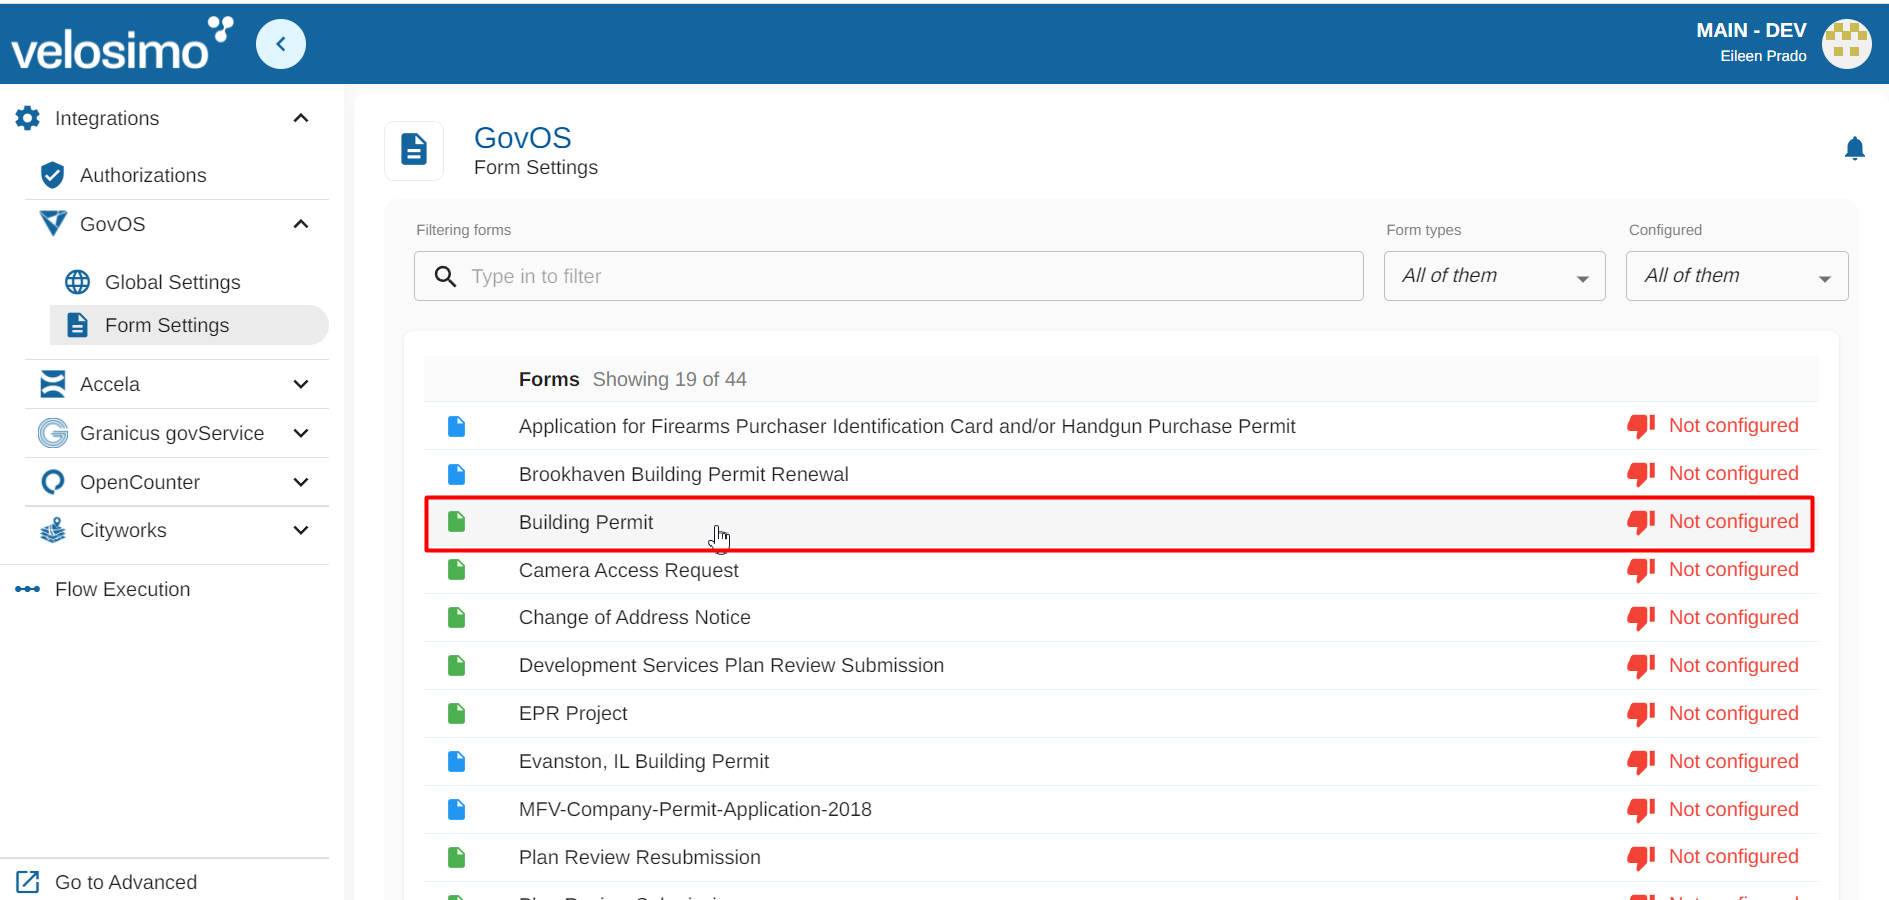
Task: Click the file icon for EPR Project
Action: 457,714
